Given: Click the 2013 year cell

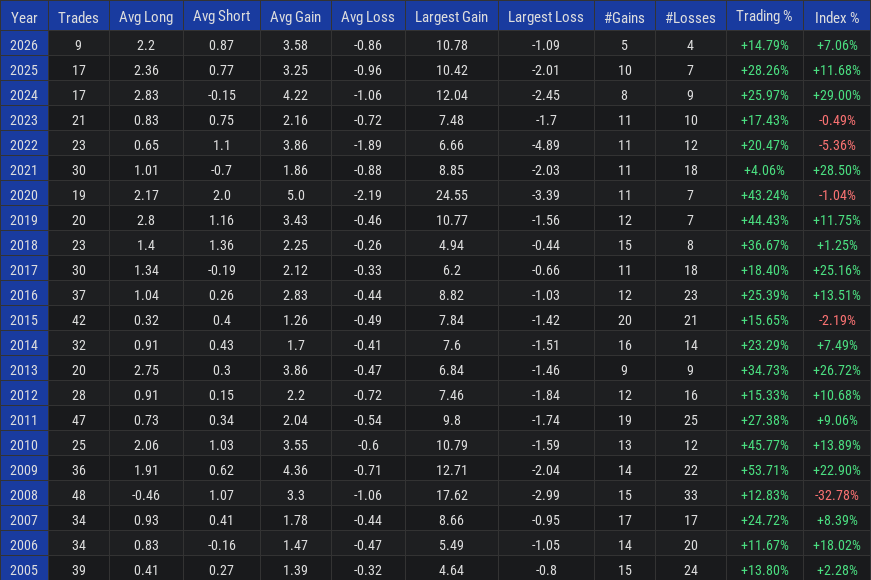Looking at the screenshot, I should tap(24, 370).
